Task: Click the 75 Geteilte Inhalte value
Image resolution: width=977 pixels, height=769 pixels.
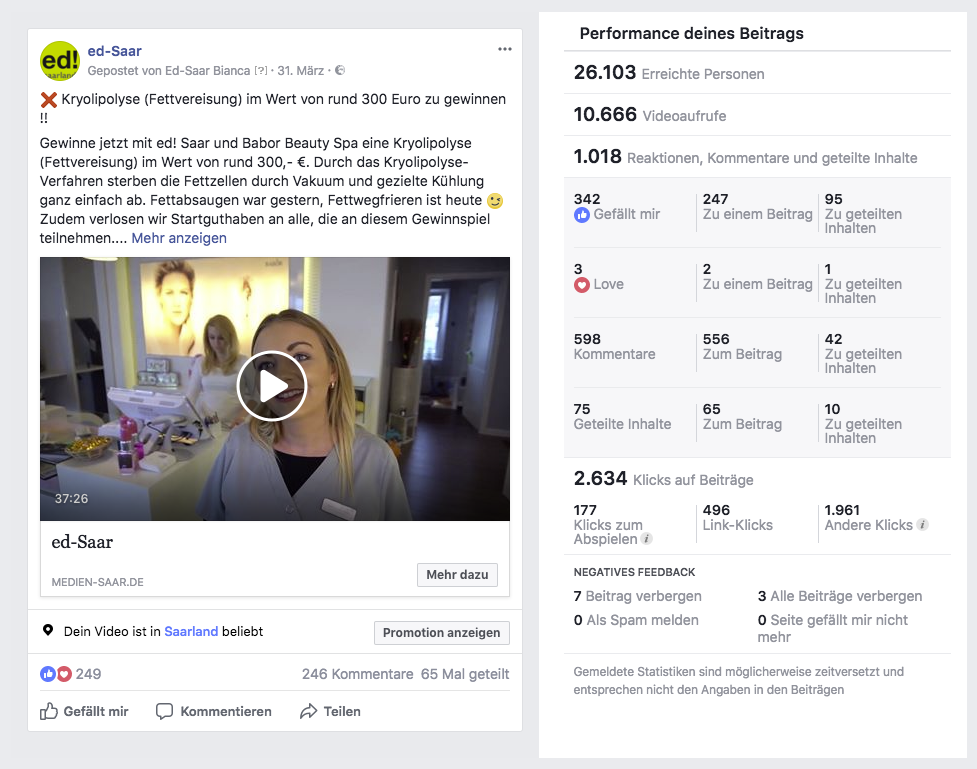Action: [622, 416]
